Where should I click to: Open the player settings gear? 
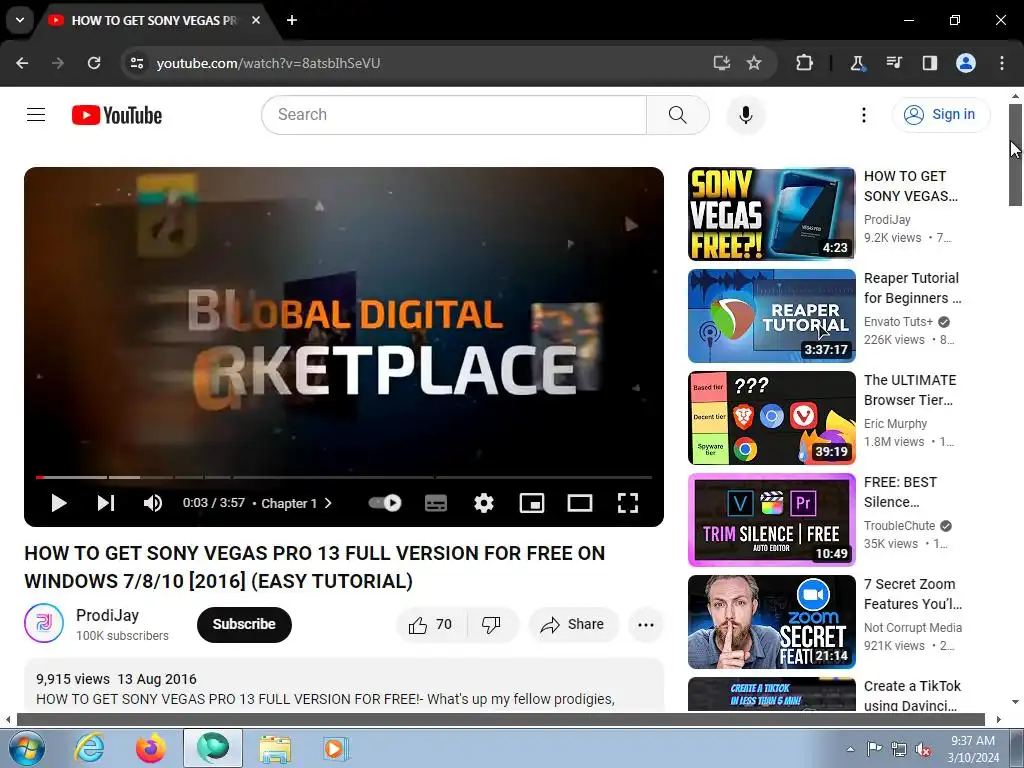[x=484, y=503]
